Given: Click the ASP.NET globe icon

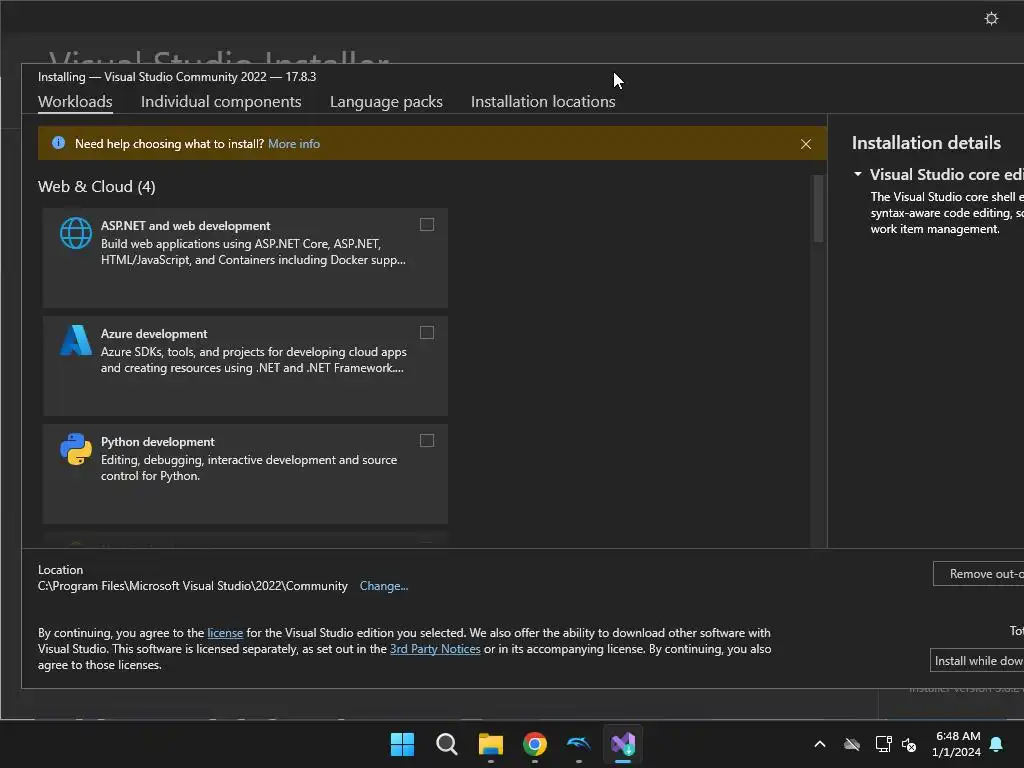Looking at the screenshot, I should pos(76,233).
